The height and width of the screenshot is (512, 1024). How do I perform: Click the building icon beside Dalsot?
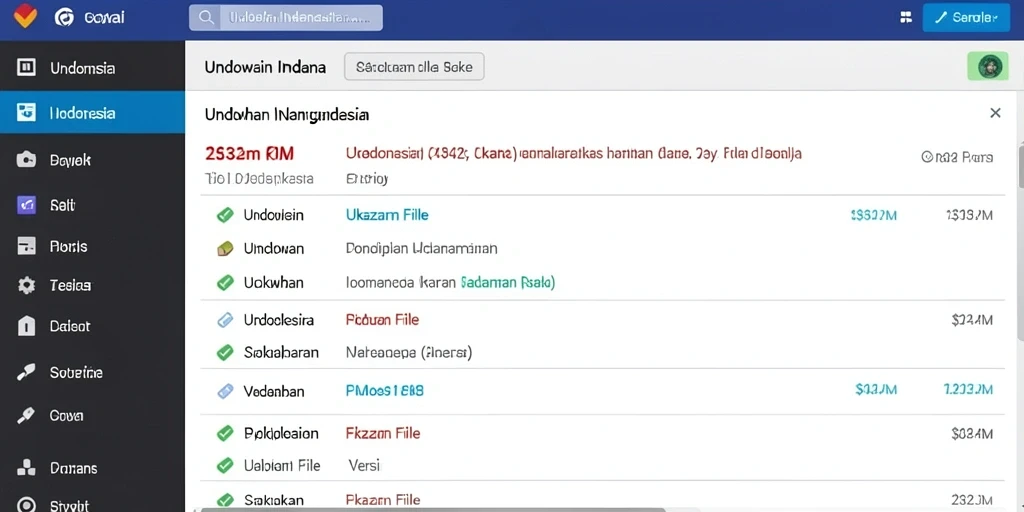(x=26, y=326)
